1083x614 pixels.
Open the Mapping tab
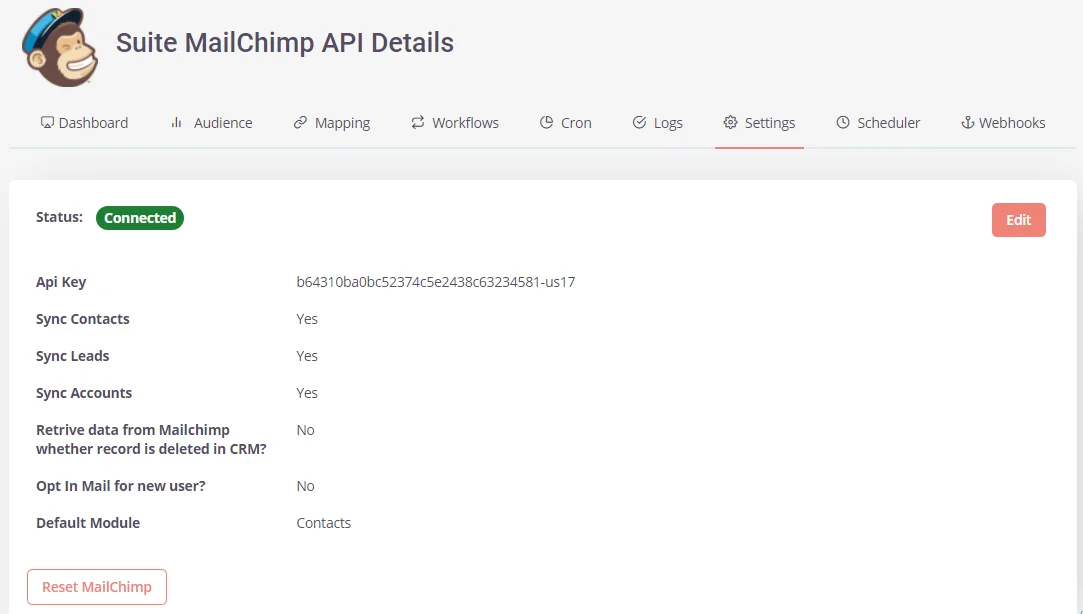pos(342,123)
